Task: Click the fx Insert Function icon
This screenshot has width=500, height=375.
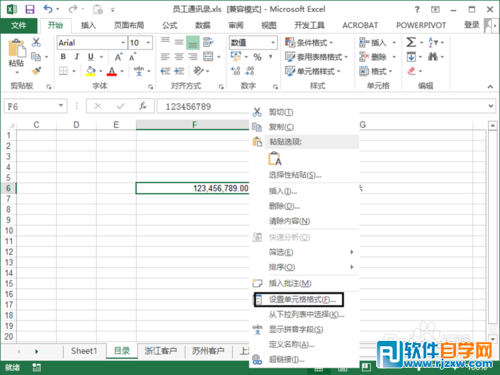Action: (x=143, y=106)
